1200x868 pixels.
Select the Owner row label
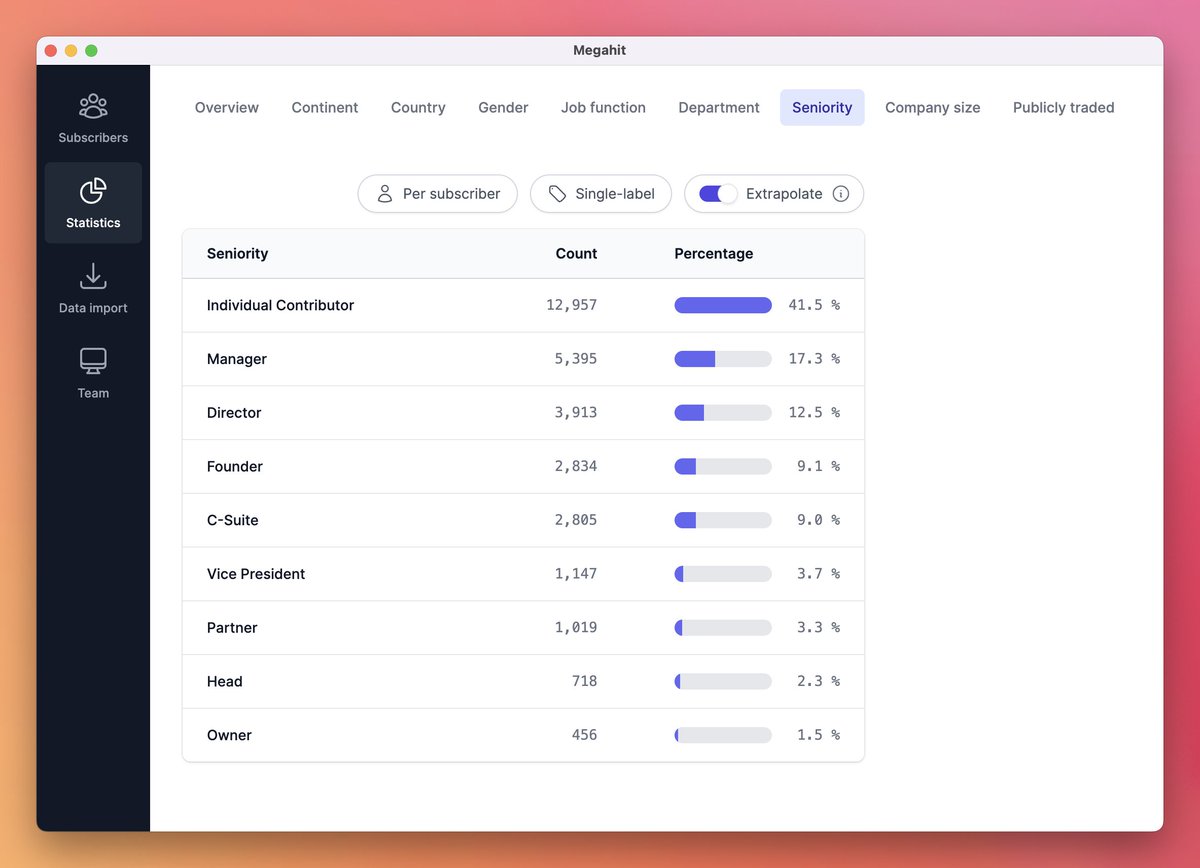229,736
